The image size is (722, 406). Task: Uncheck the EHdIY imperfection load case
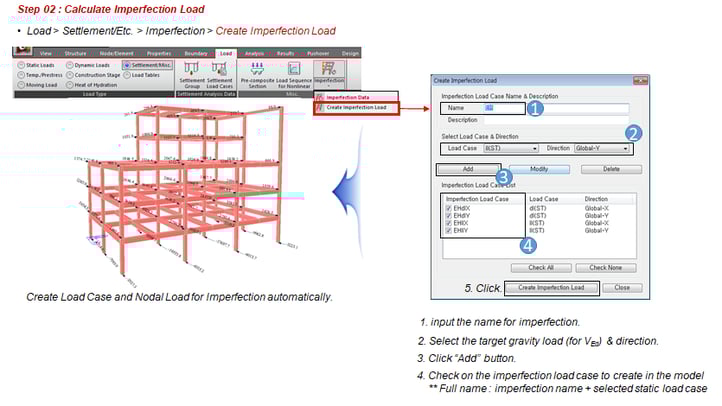pos(448,216)
